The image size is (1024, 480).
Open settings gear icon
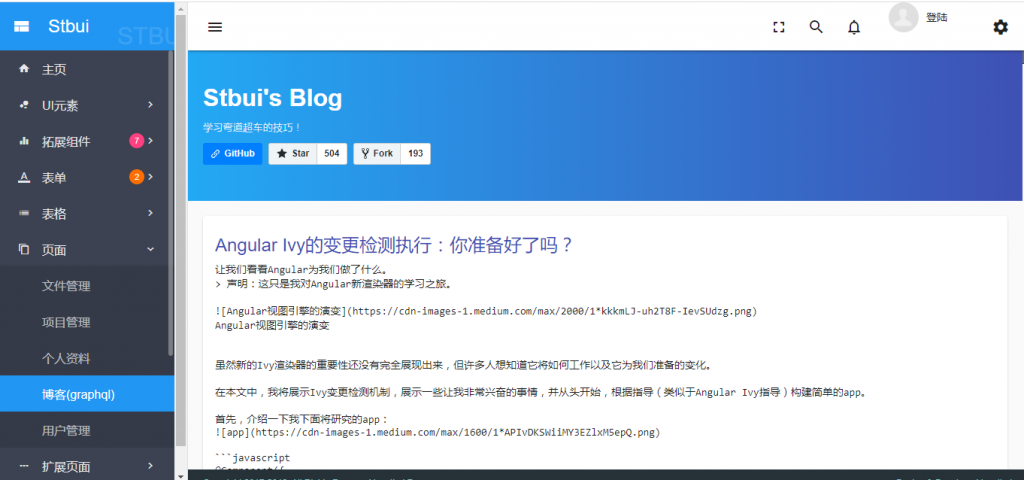(x=1000, y=27)
